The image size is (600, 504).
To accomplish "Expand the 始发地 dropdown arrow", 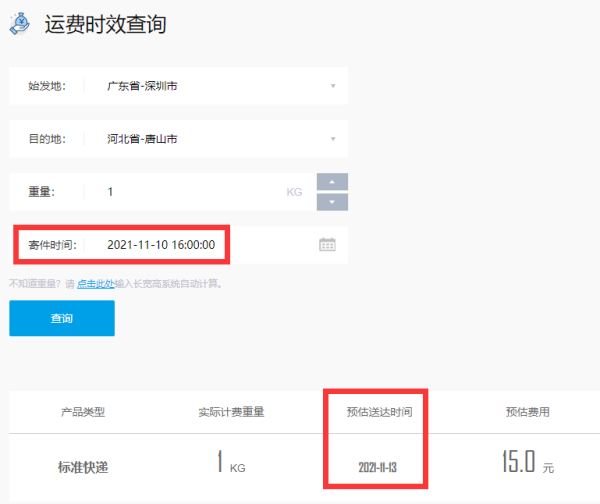I will tap(332, 86).
